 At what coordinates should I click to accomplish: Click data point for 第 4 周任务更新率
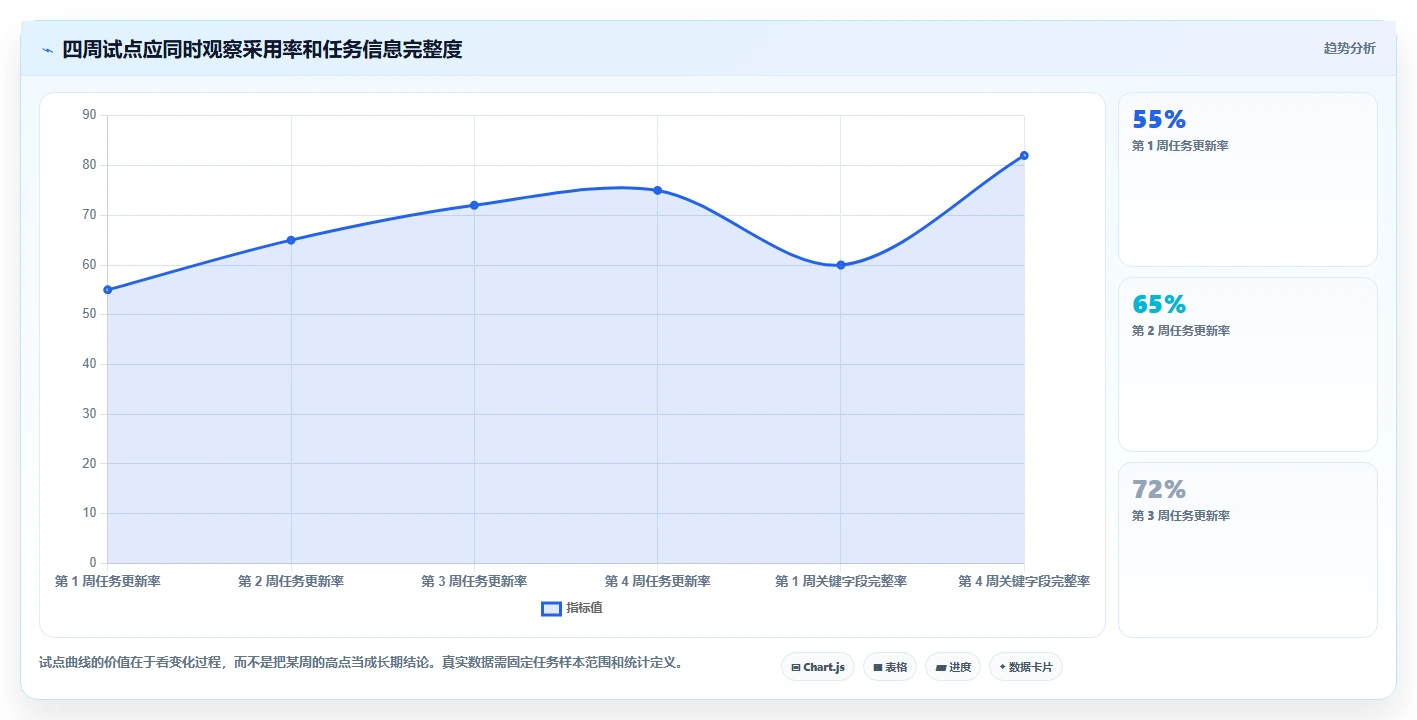click(658, 190)
